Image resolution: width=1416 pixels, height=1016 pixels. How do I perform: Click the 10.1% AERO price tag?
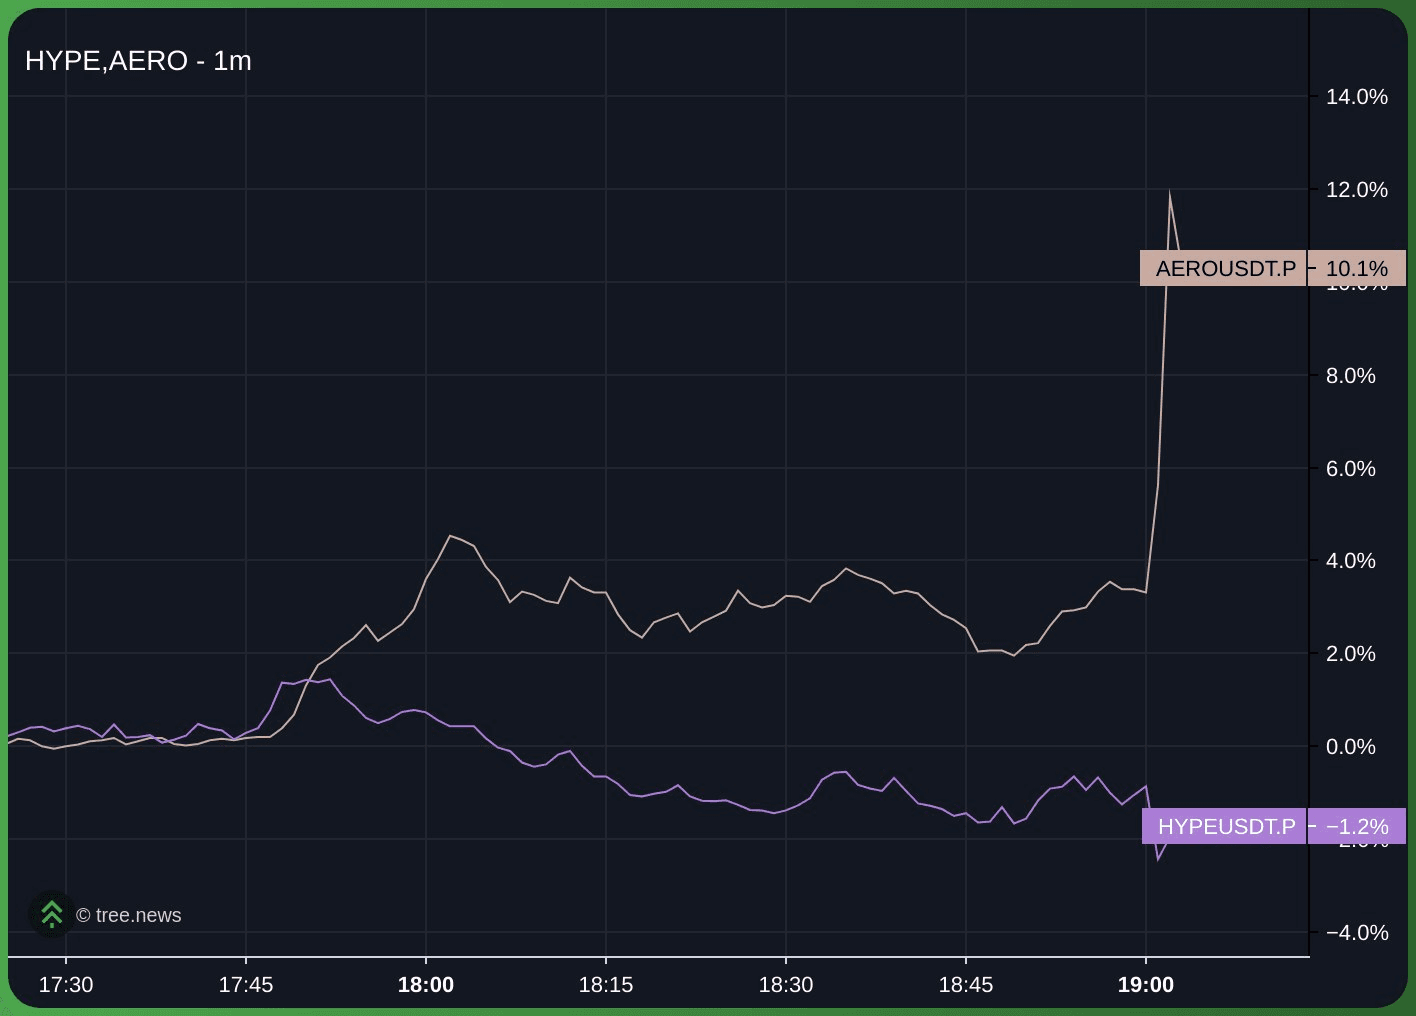(x=1357, y=268)
